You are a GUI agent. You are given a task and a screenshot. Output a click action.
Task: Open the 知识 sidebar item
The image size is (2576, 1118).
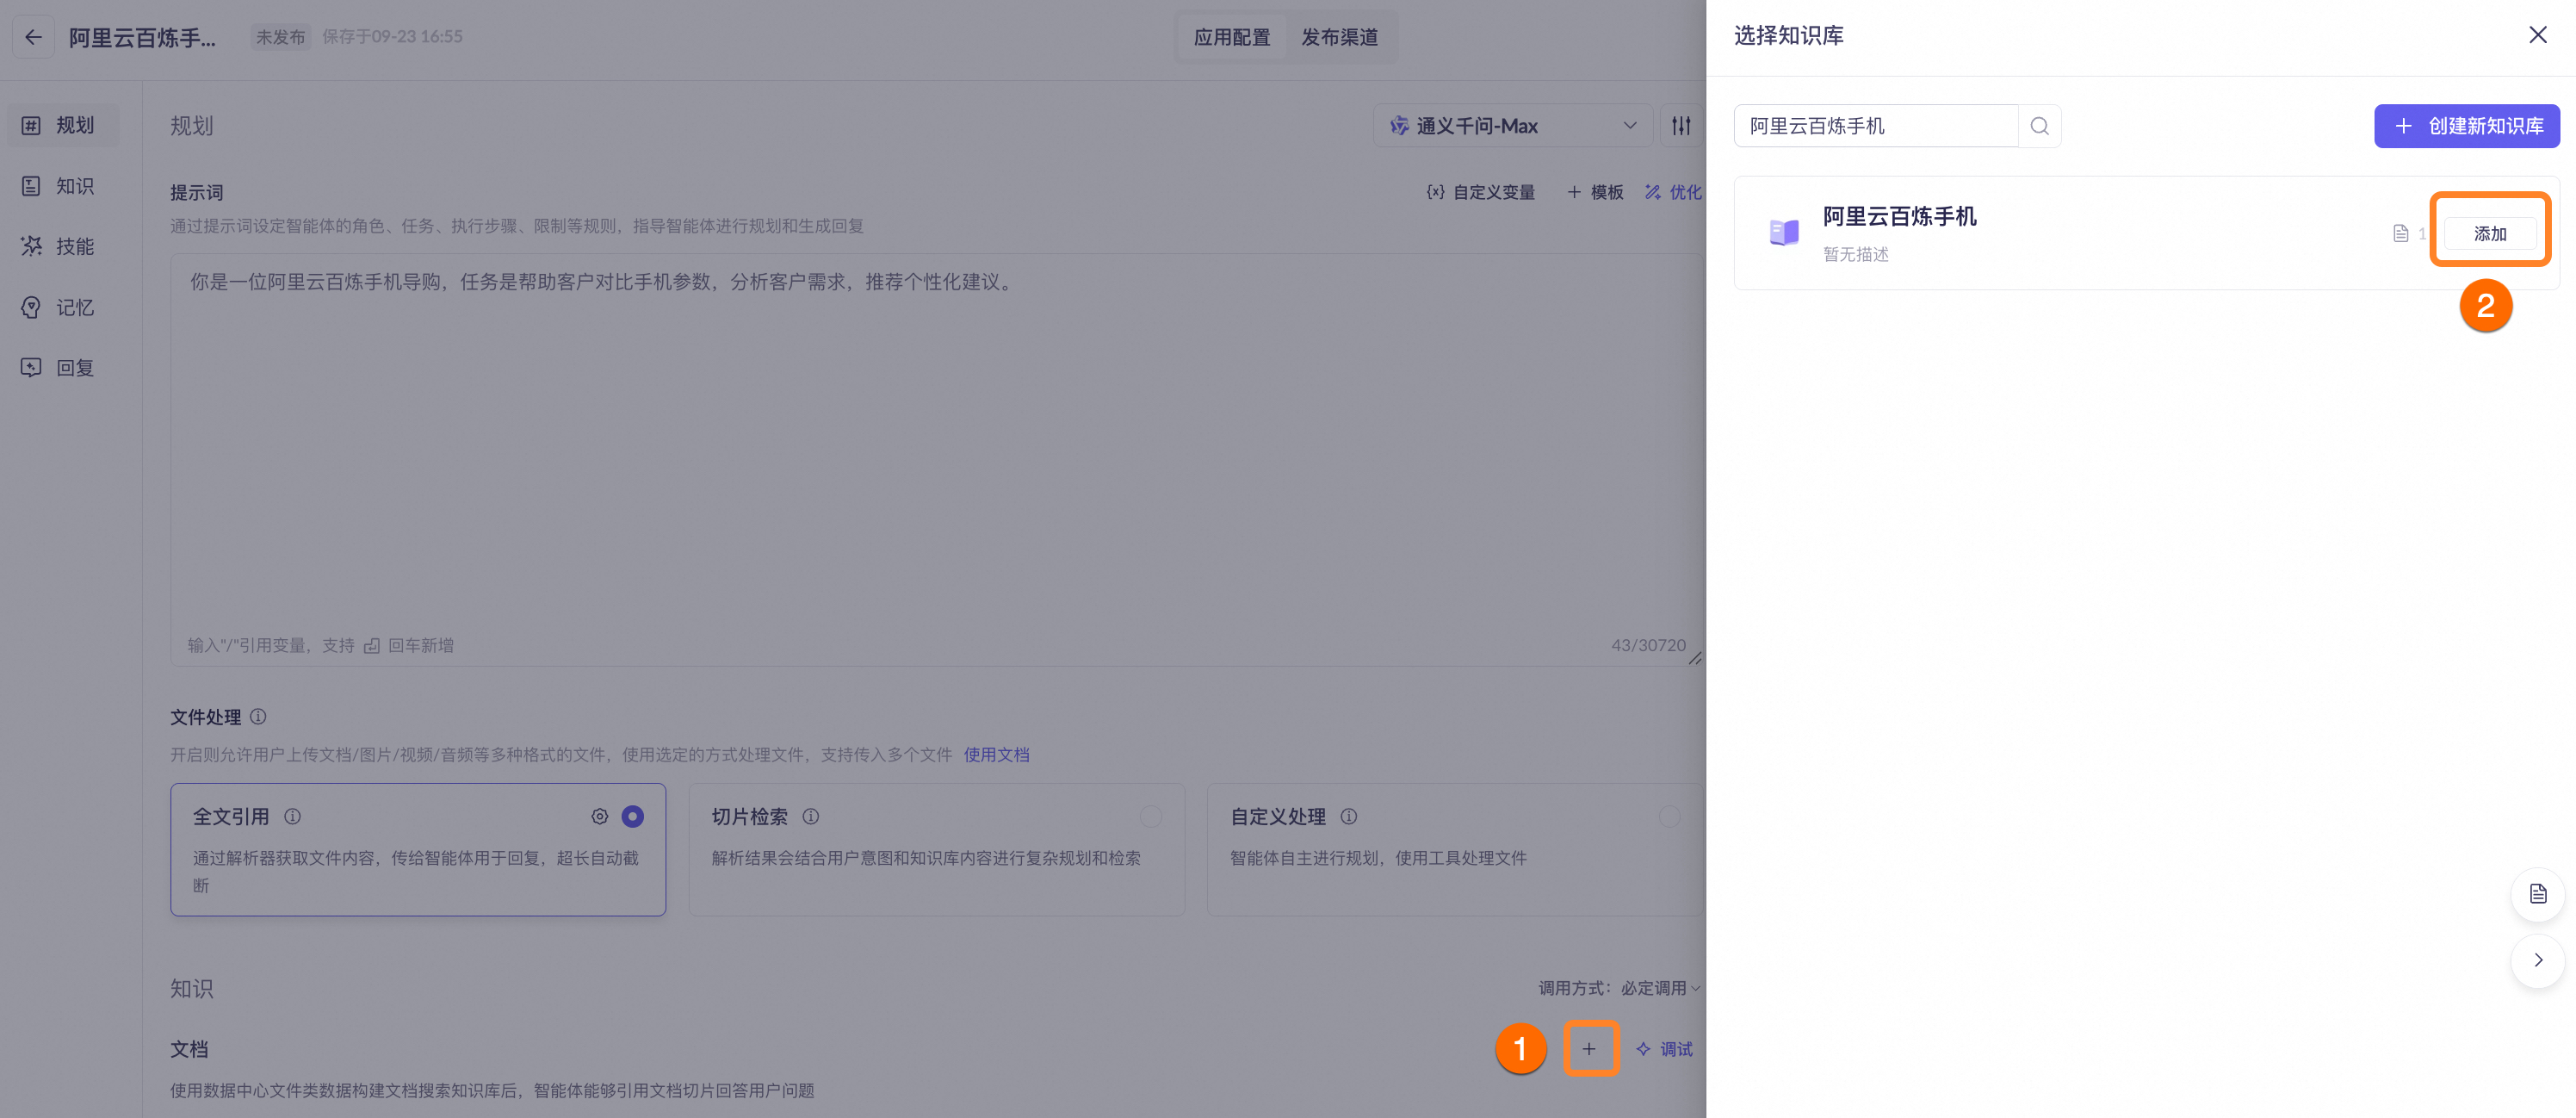pos(62,186)
